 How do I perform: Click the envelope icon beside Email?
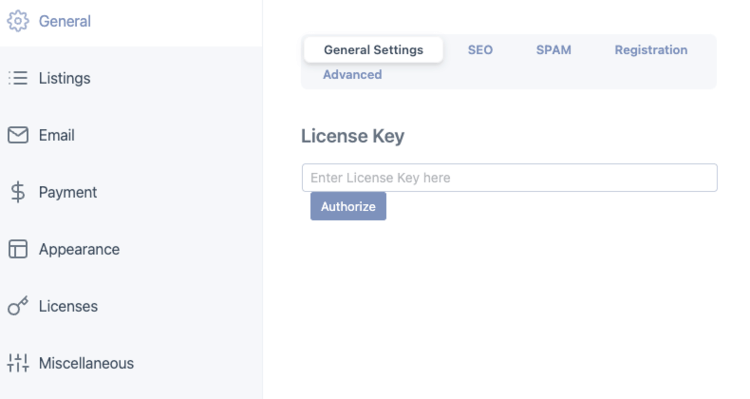click(18, 135)
